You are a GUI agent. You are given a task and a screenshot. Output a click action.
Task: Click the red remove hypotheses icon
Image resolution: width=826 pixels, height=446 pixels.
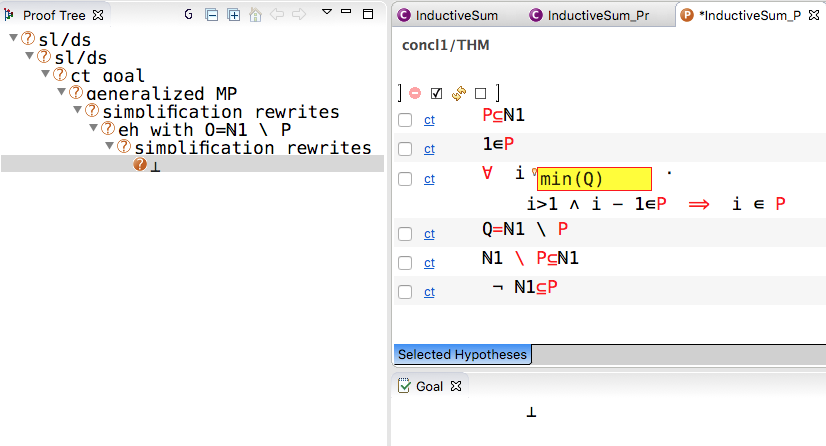414,93
